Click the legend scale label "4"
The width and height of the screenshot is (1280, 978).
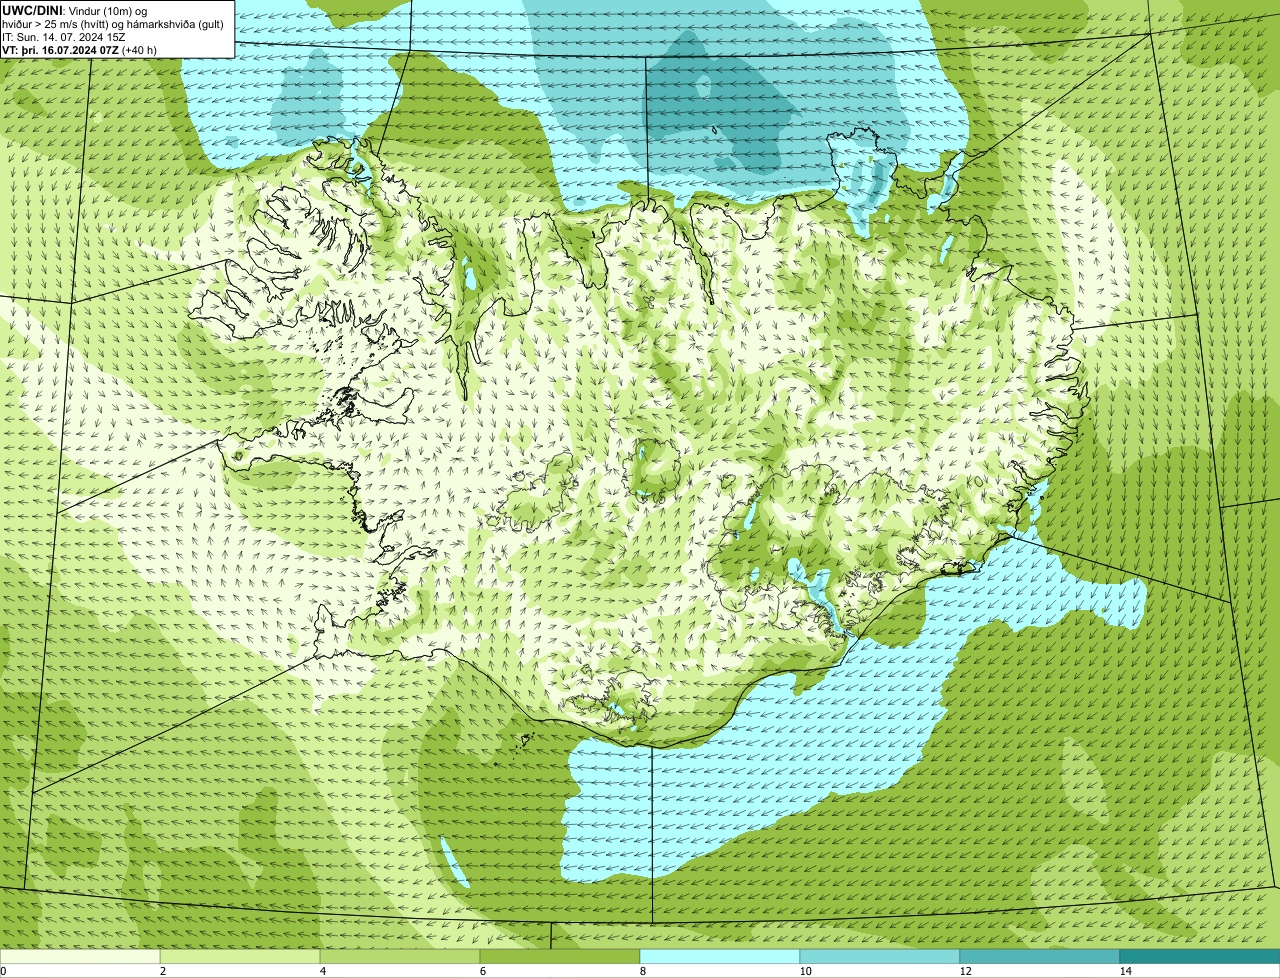[322, 971]
